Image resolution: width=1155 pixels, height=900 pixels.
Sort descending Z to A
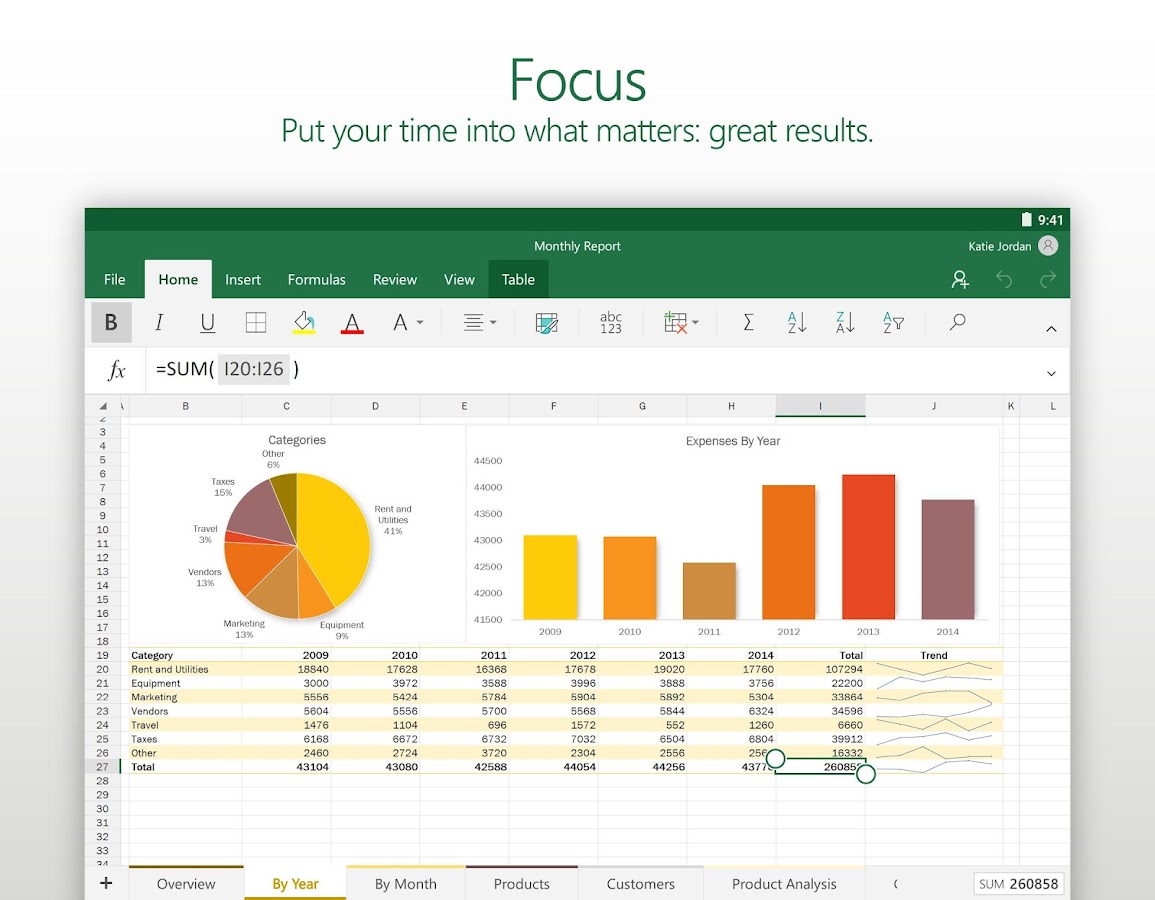coord(845,323)
